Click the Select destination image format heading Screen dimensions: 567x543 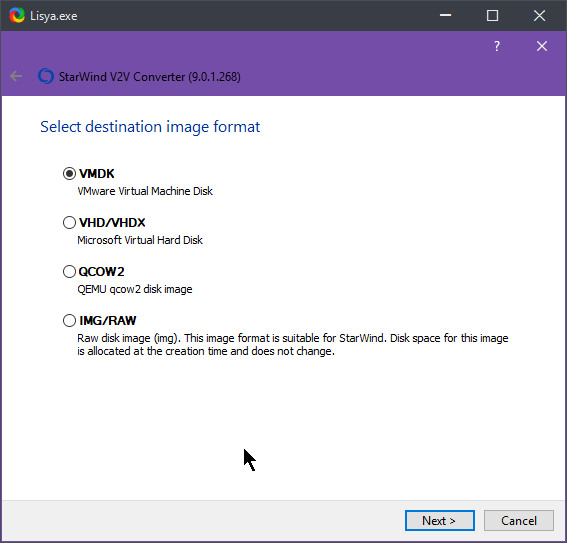(x=150, y=127)
